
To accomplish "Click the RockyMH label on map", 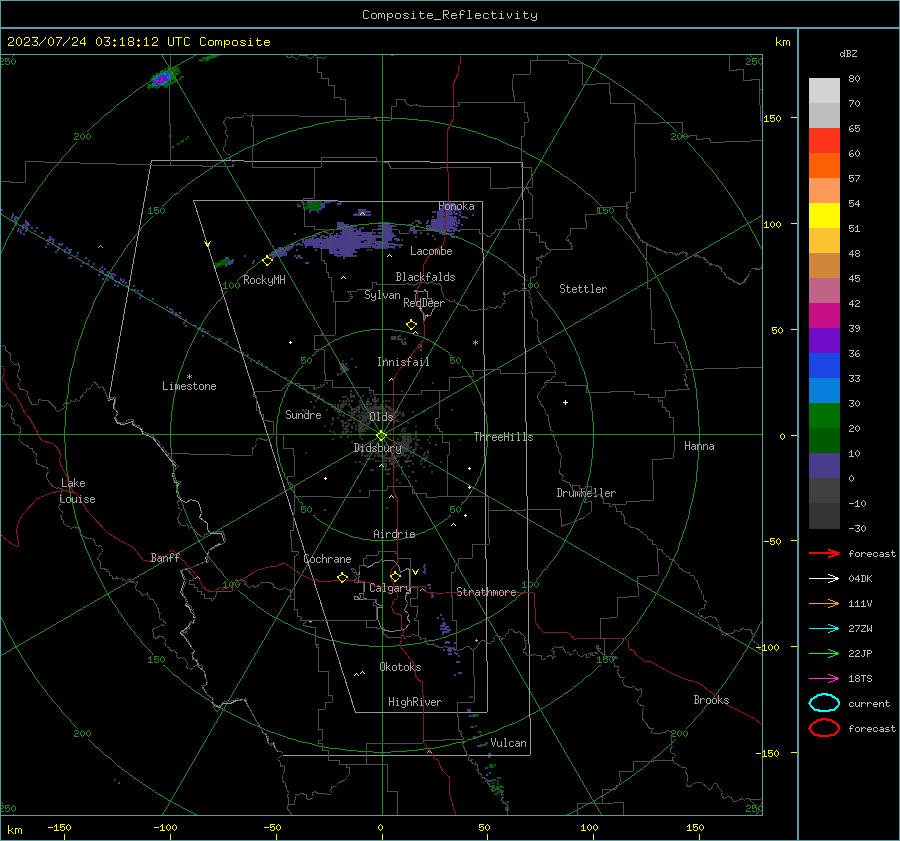I will tap(264, 280).
